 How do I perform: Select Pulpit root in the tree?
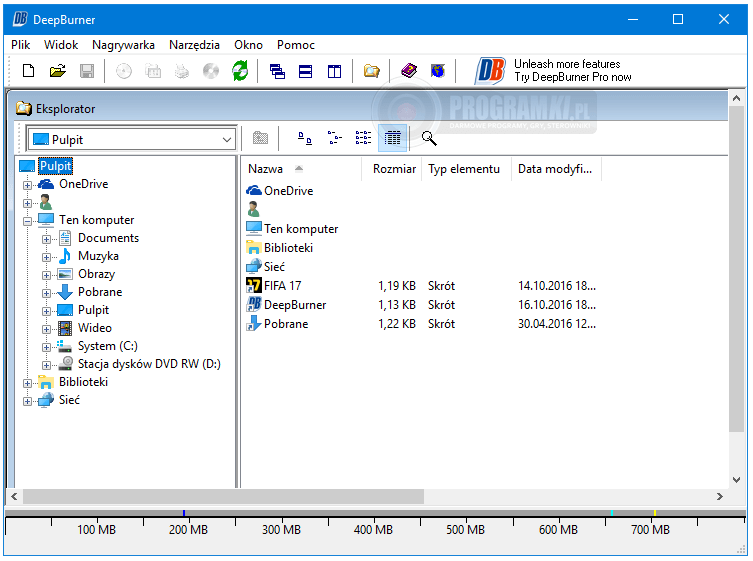click(55, 166)
